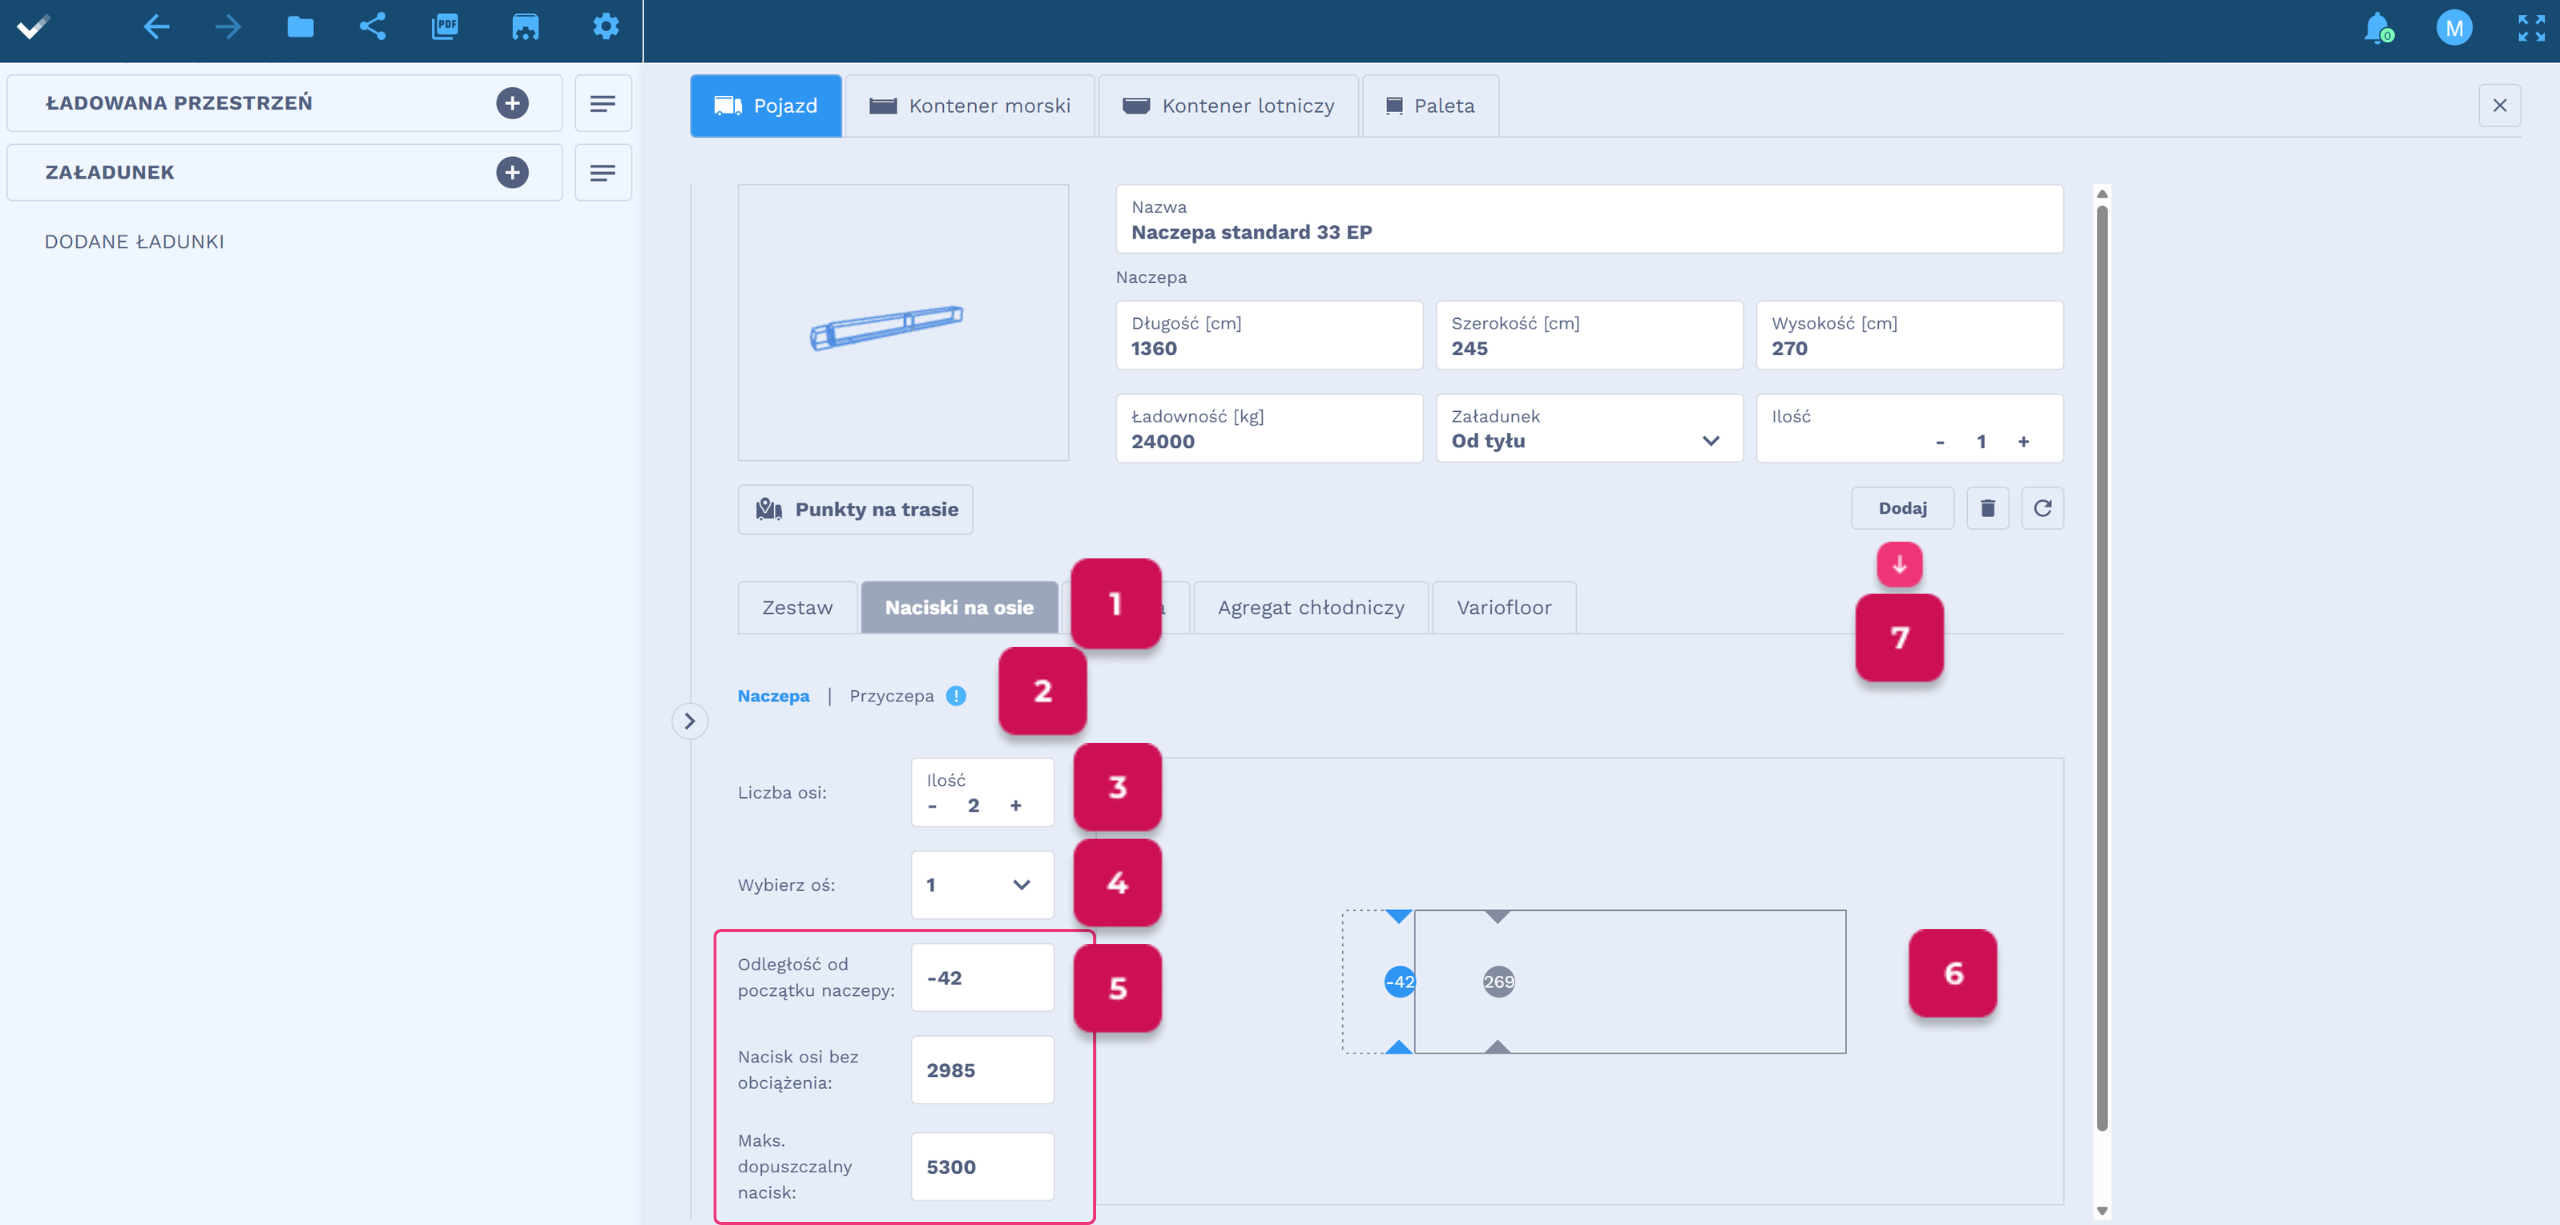Expand the side panel chevron arrow

tap(689, 721)
